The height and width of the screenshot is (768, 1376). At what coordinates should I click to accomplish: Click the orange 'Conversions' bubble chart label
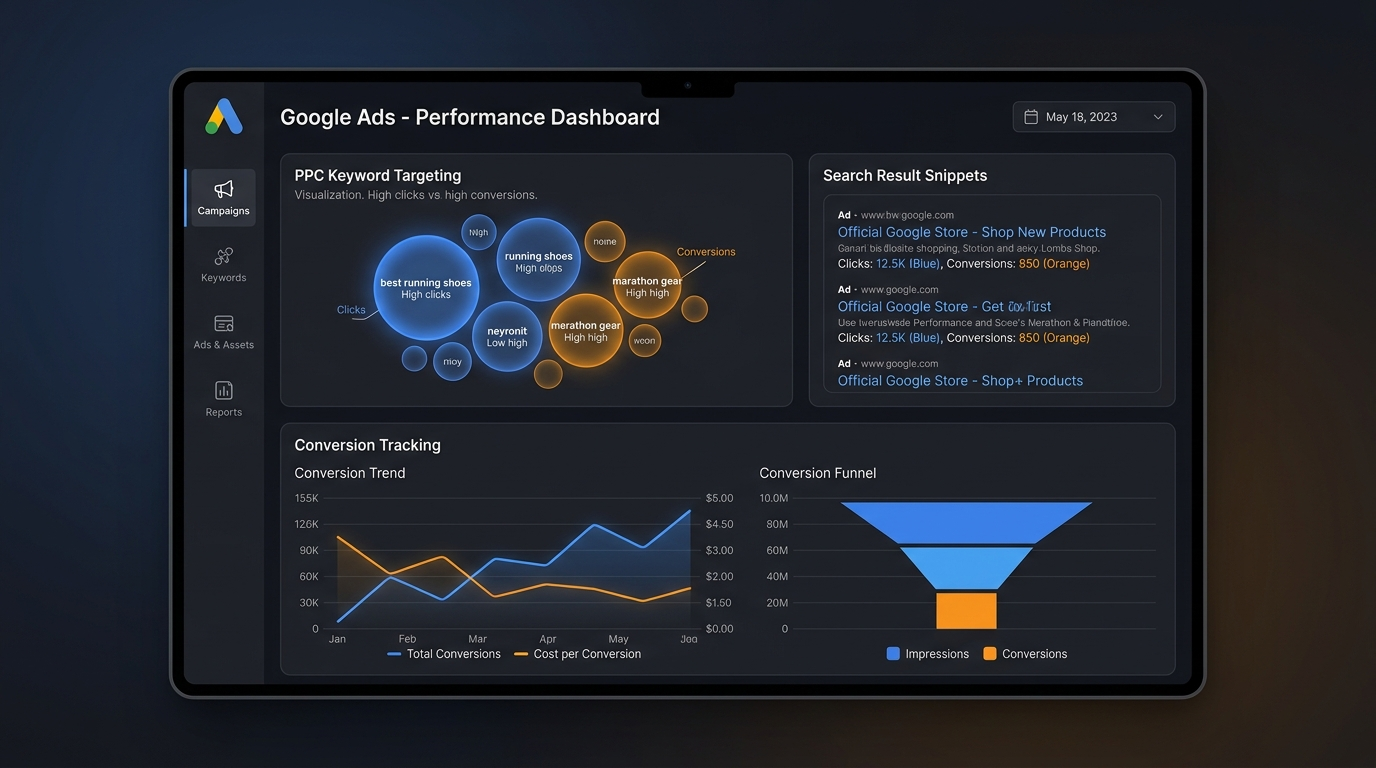coord(706,252)
